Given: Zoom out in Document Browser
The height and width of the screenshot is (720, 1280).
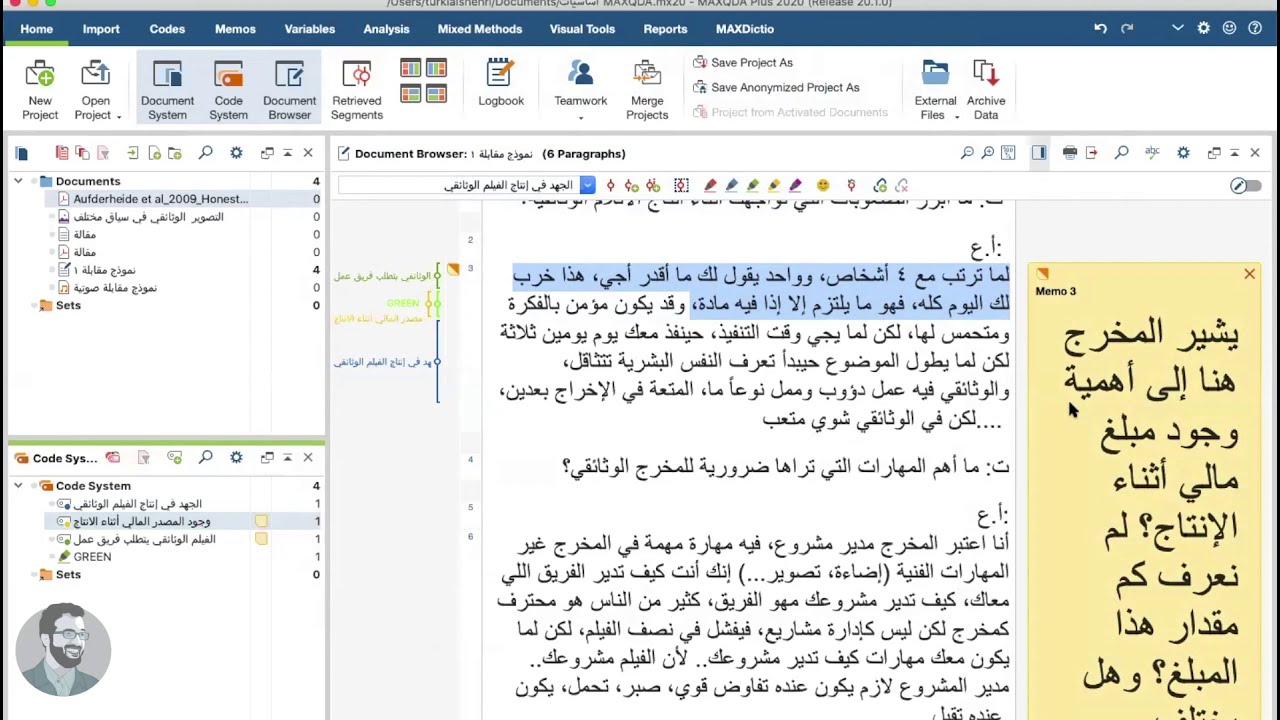Looking at the screenshot, I should click(x=967, y=153).
